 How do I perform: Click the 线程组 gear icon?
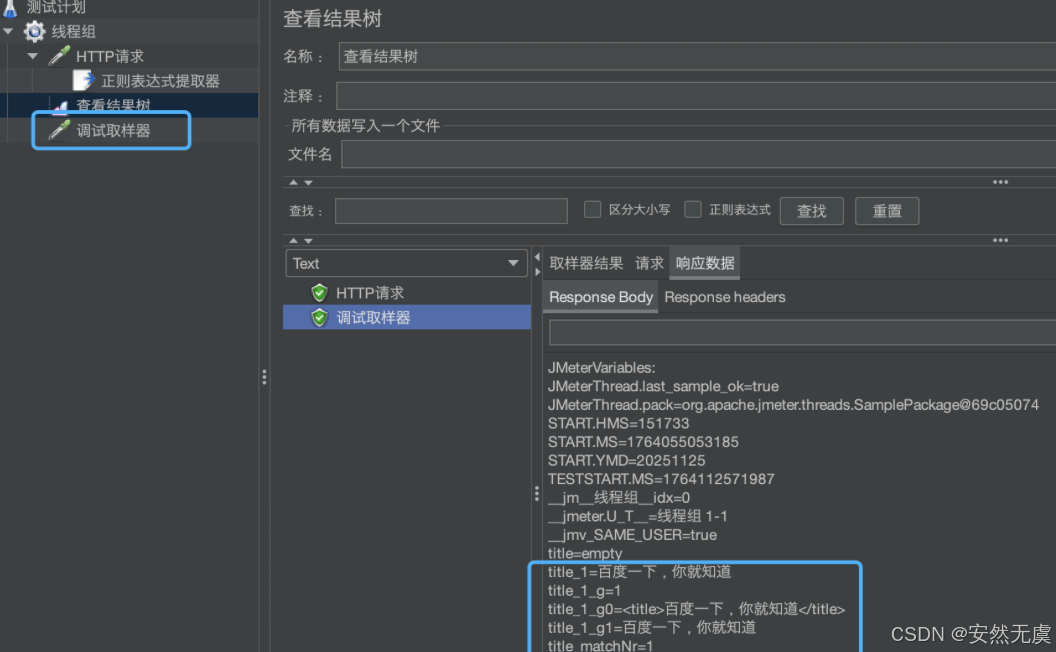point(34,31)
